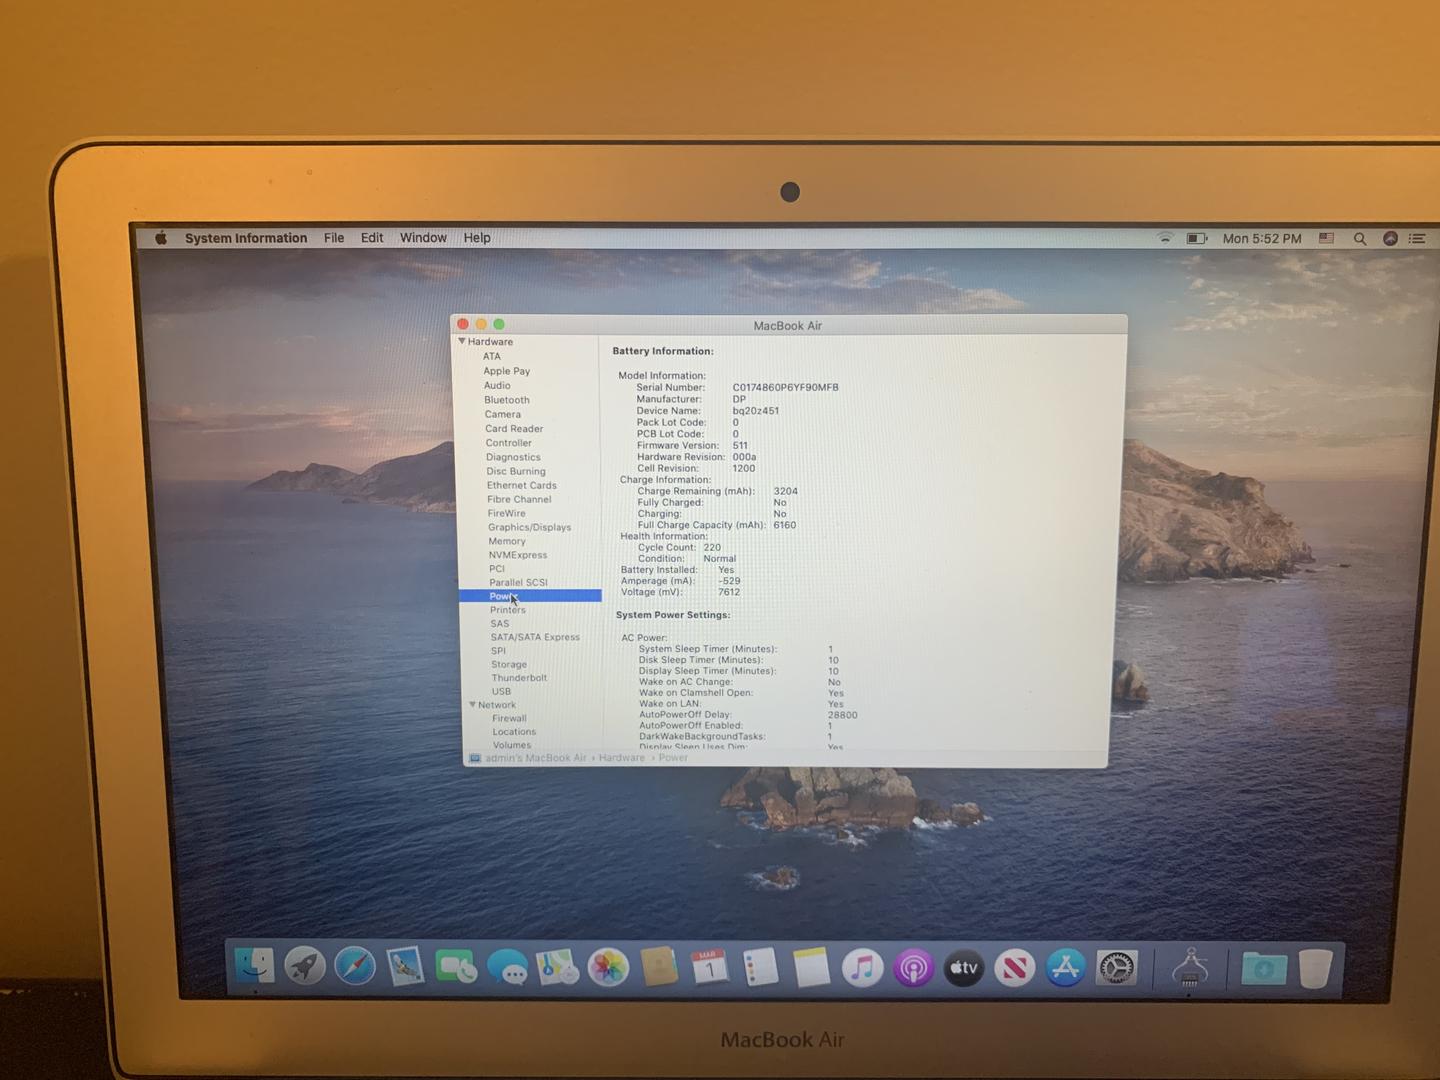
Task: Select the highlighted Power row
Action: (530, 596)
